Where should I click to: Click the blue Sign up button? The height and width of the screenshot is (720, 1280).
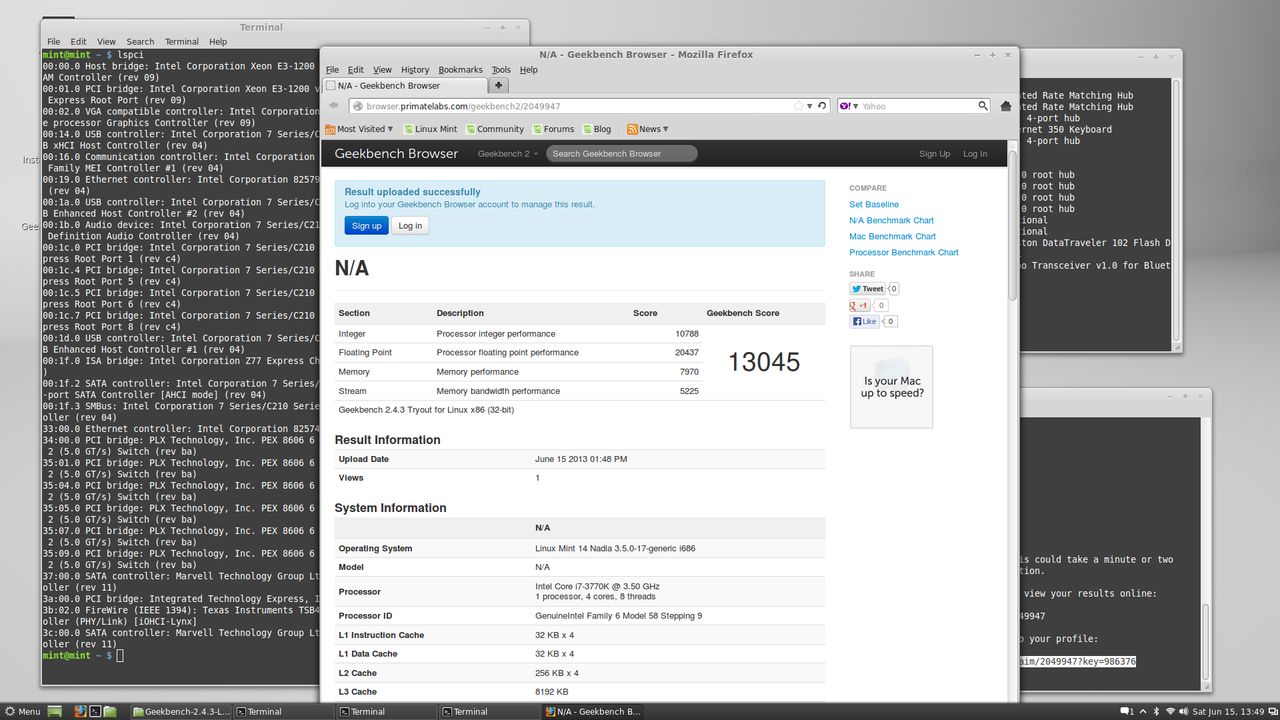click(366, 226)
